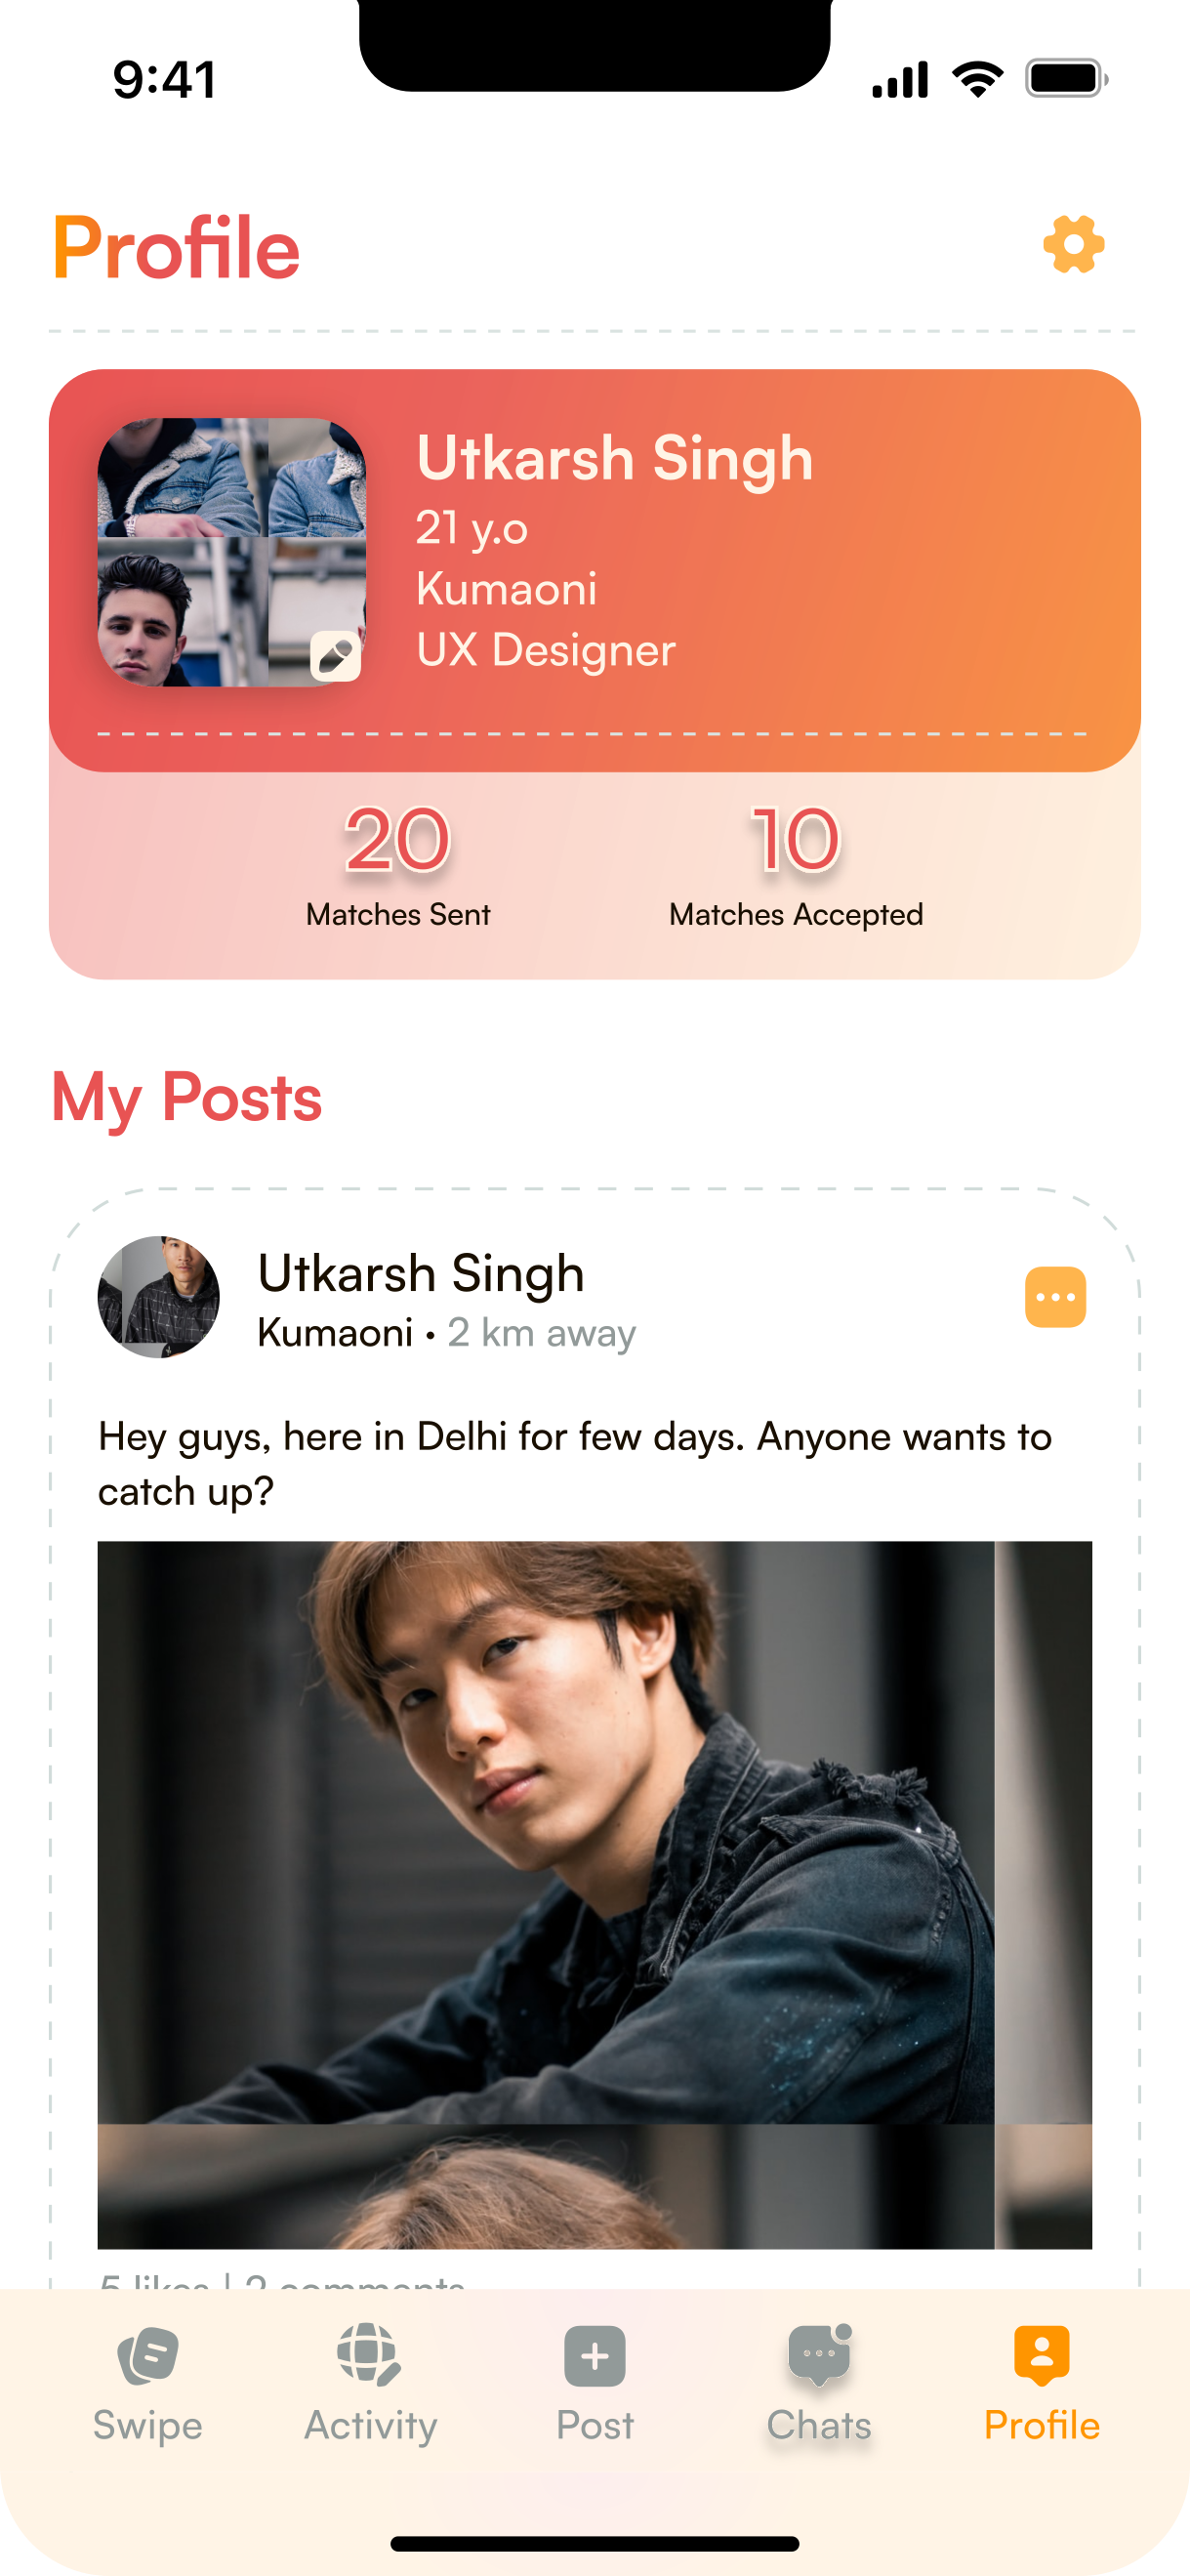The width and height of the screenshot is (1190, 2576).
Task: Tap the Utkarsh Singh profile card name
Action: click(x=615, y=459)
